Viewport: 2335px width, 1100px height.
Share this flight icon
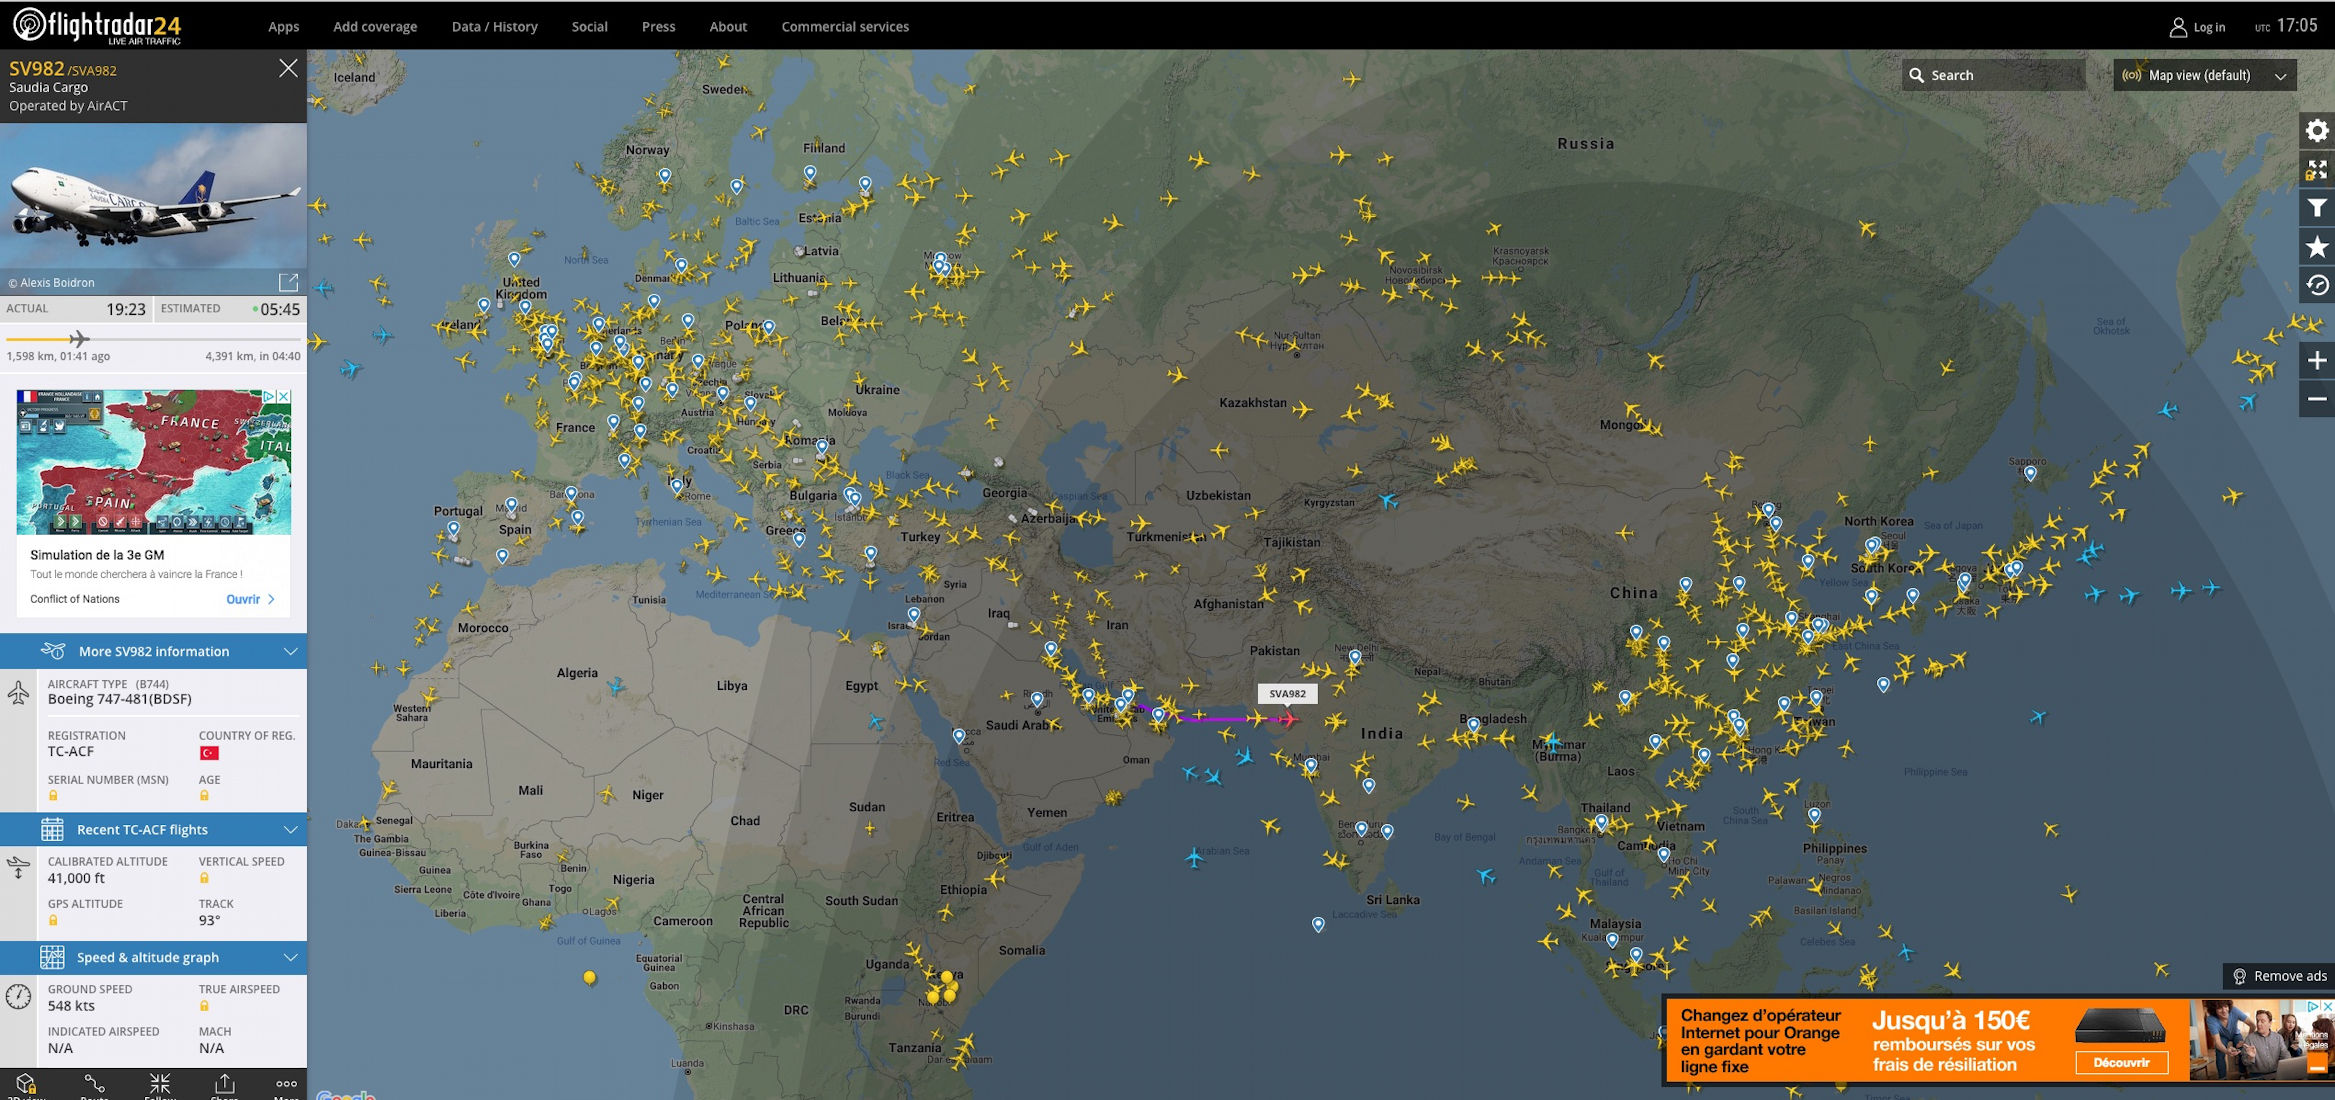point(224,1085)
